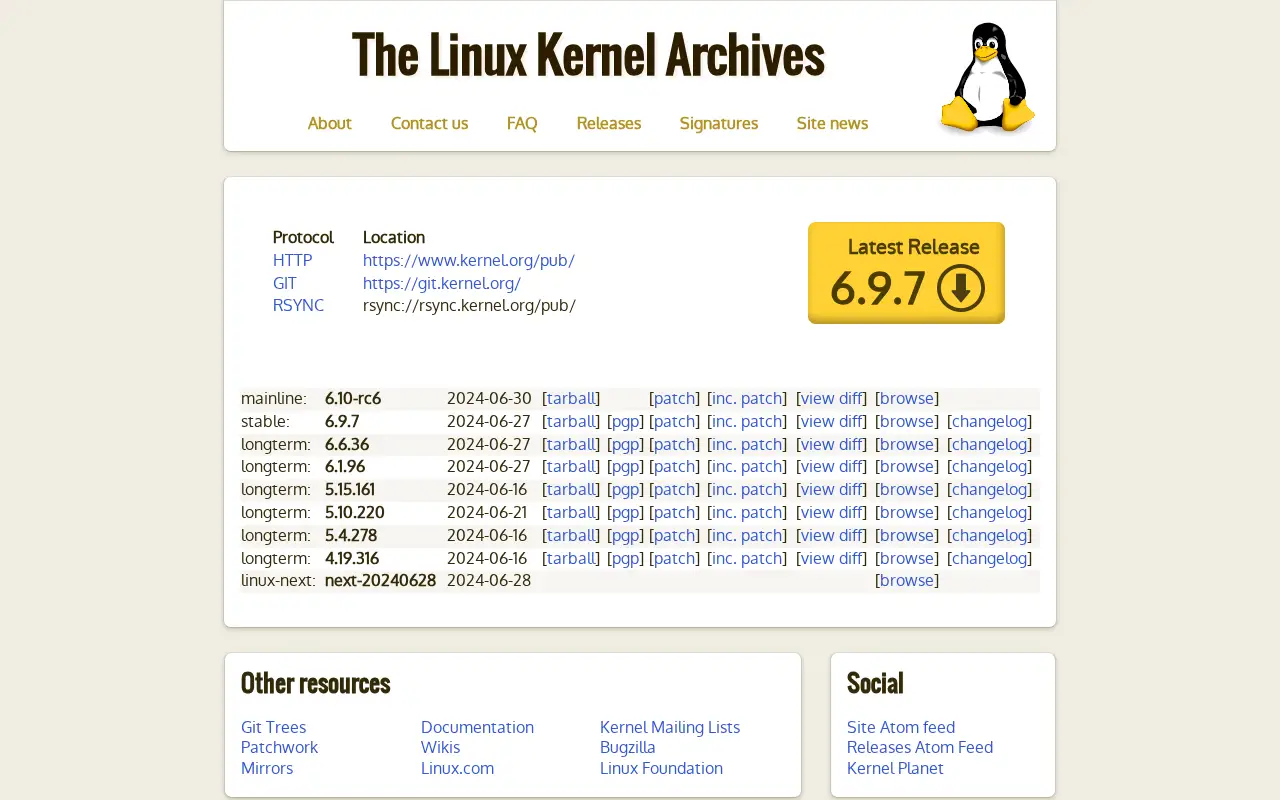View changelog for longterm 4.19.316

(989, 558)
